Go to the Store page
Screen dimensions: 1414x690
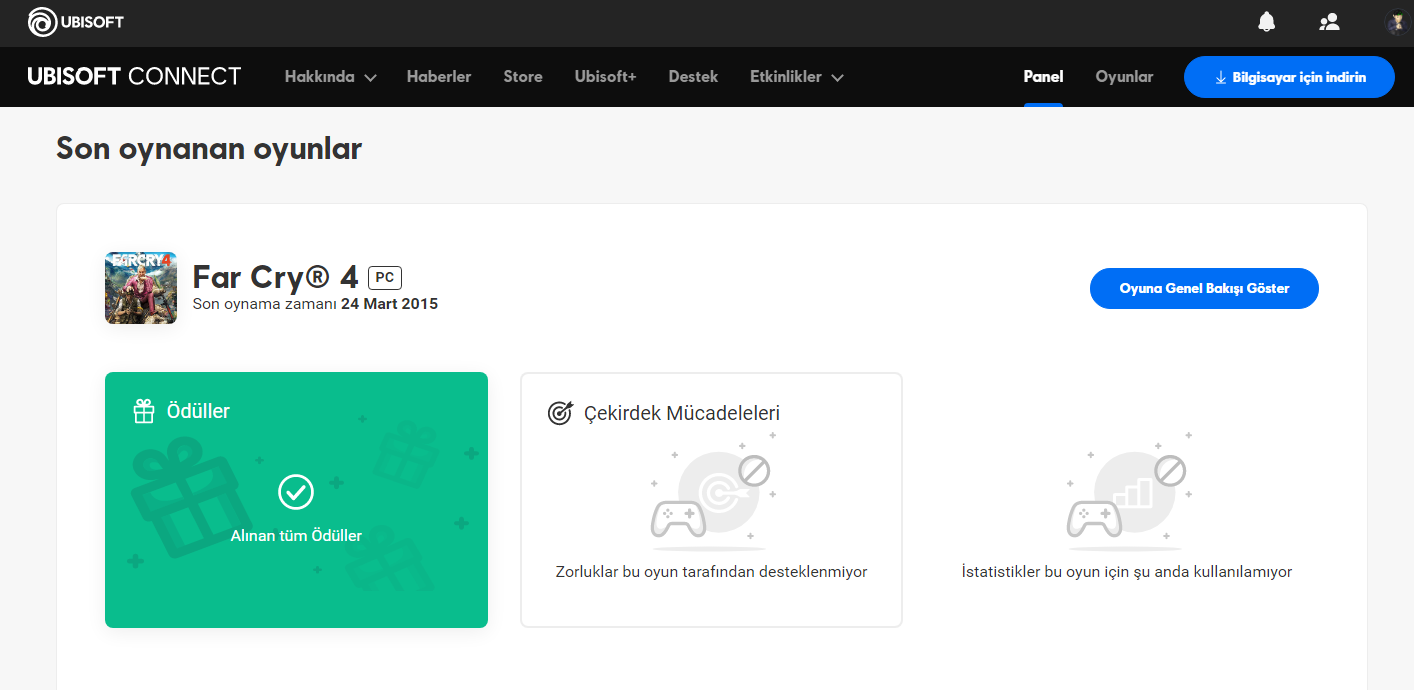(523, 77)
